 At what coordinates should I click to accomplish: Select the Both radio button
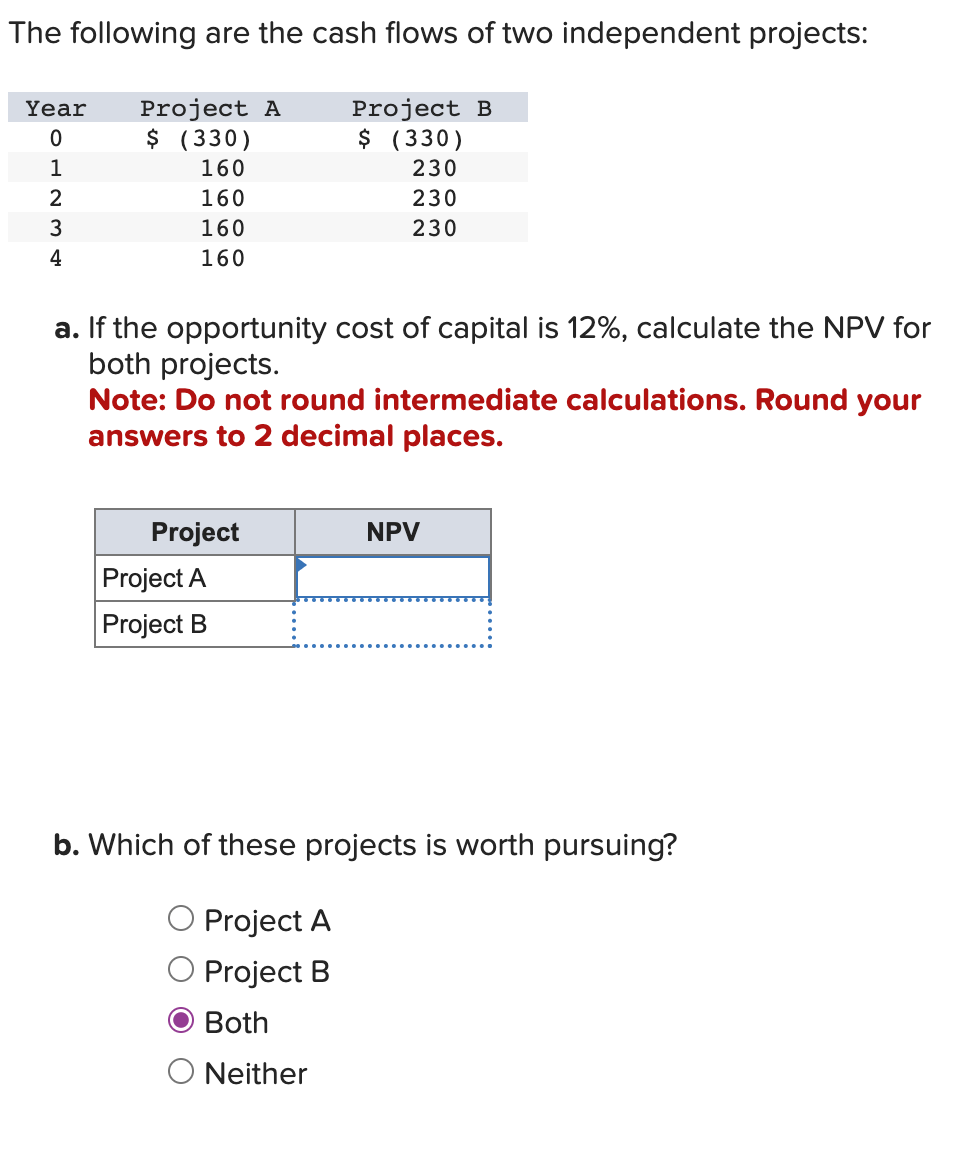click(x=182, y=1021)
